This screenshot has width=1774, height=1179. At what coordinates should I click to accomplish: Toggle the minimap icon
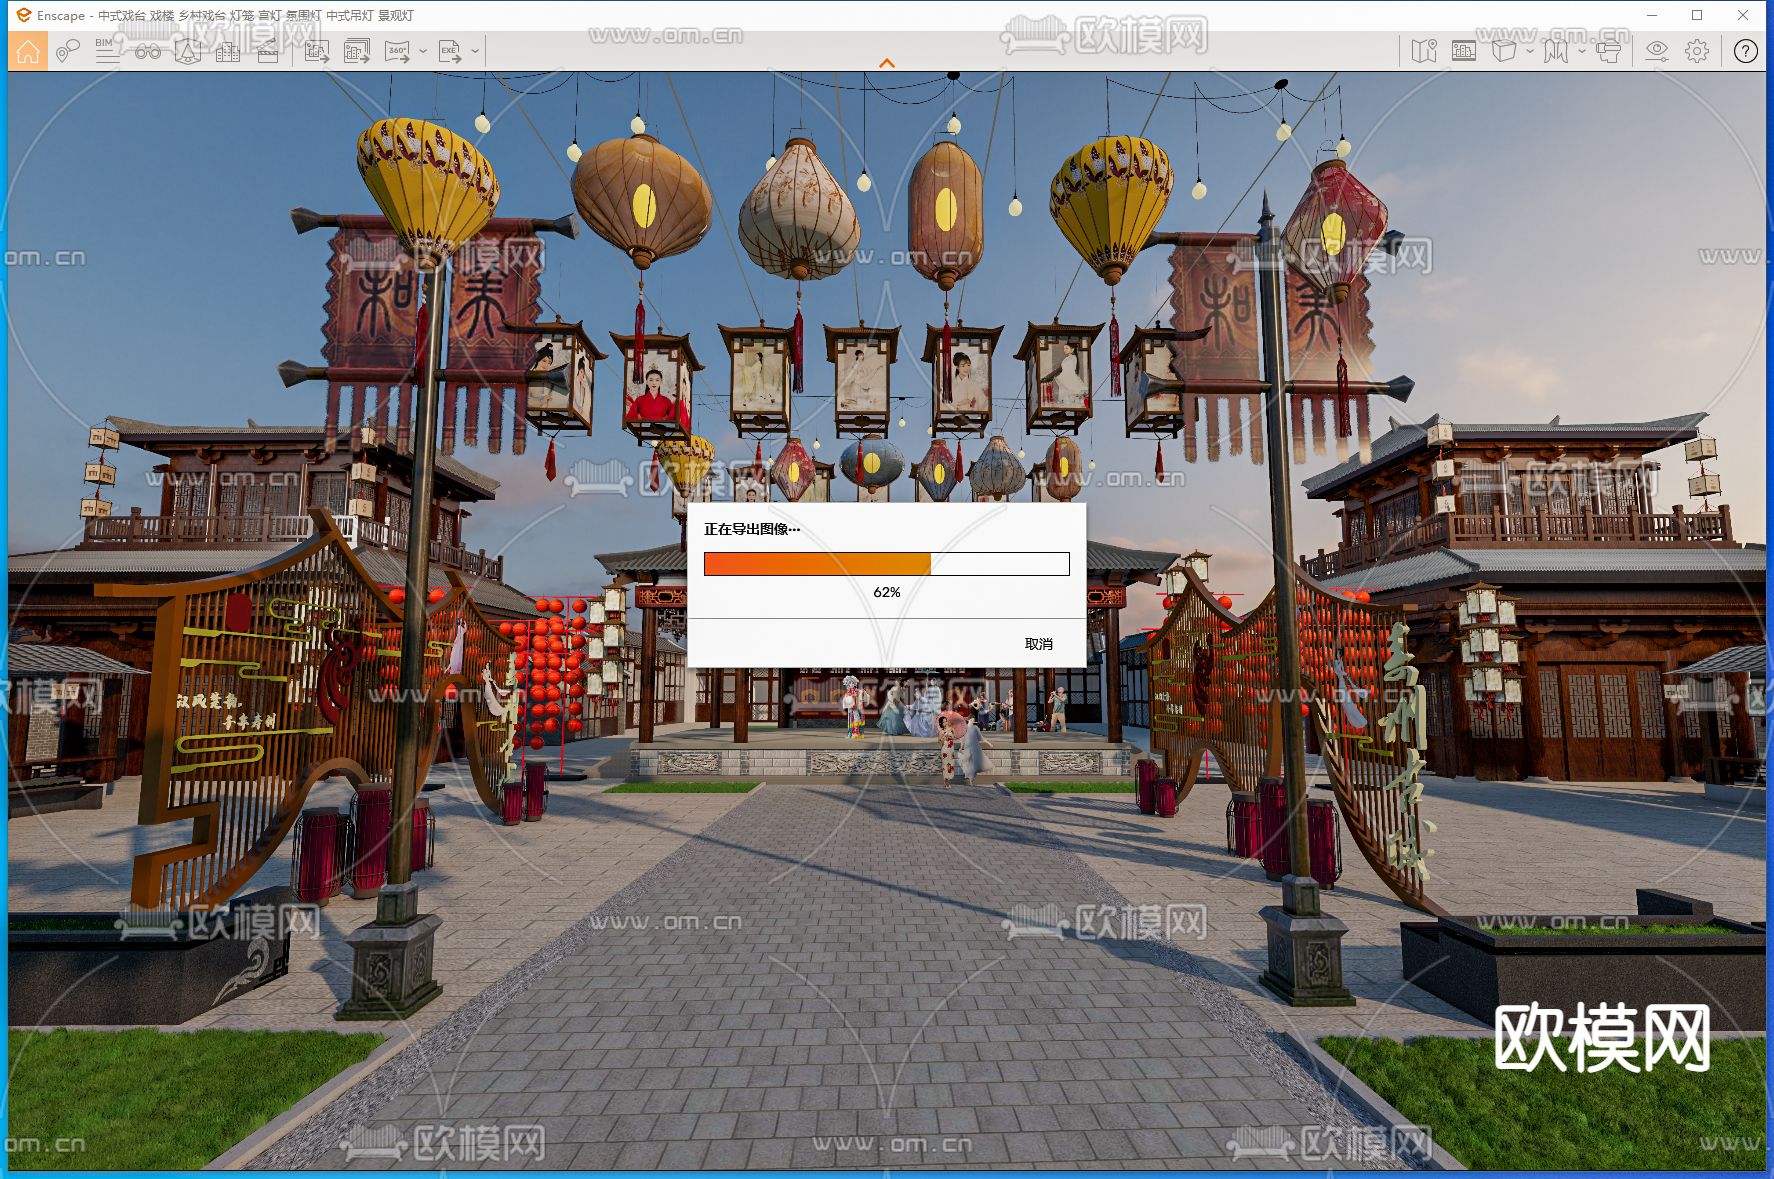(x=1424, y=51)
